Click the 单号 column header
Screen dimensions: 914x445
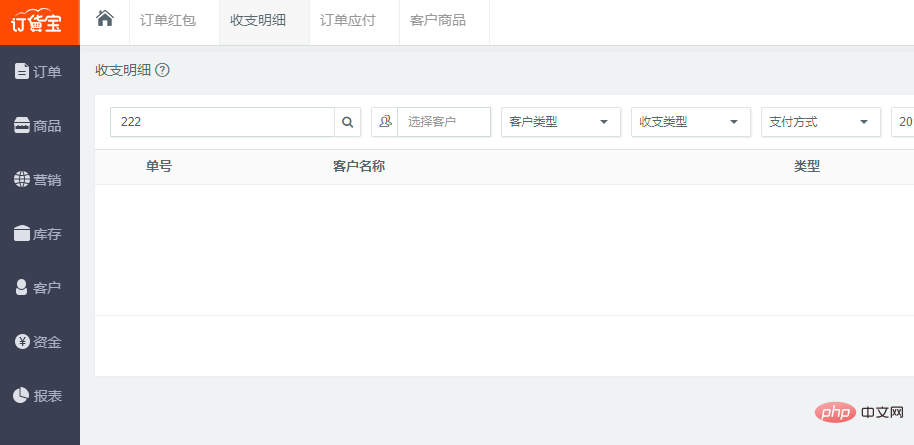(159, 167)
